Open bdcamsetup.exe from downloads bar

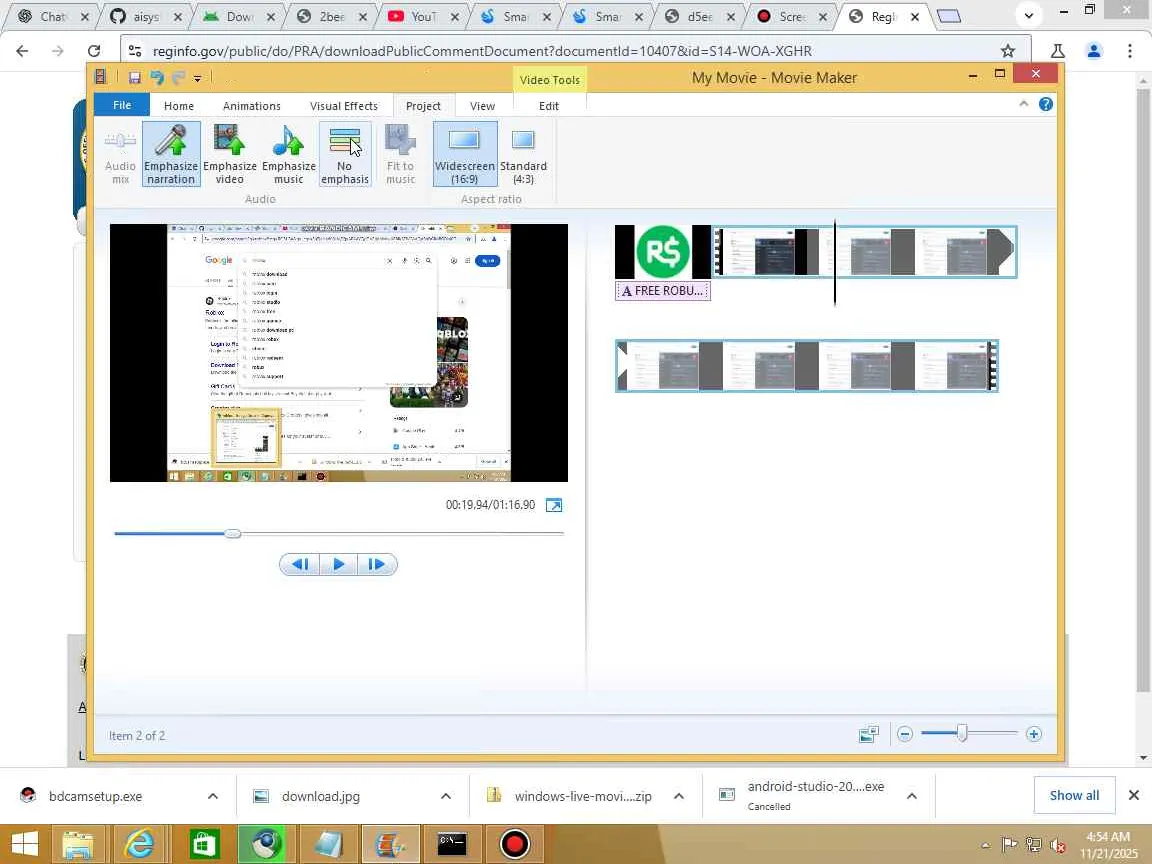tap(96, 796)
